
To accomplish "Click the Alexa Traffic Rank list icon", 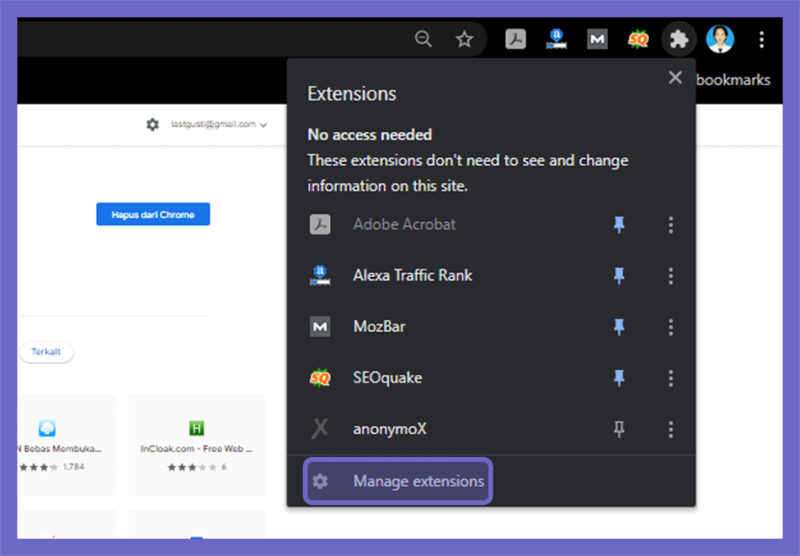I will coord(320,275).
